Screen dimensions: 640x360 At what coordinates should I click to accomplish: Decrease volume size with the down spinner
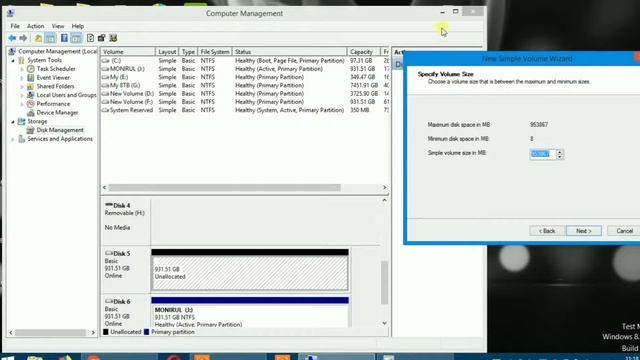[560, 157]
